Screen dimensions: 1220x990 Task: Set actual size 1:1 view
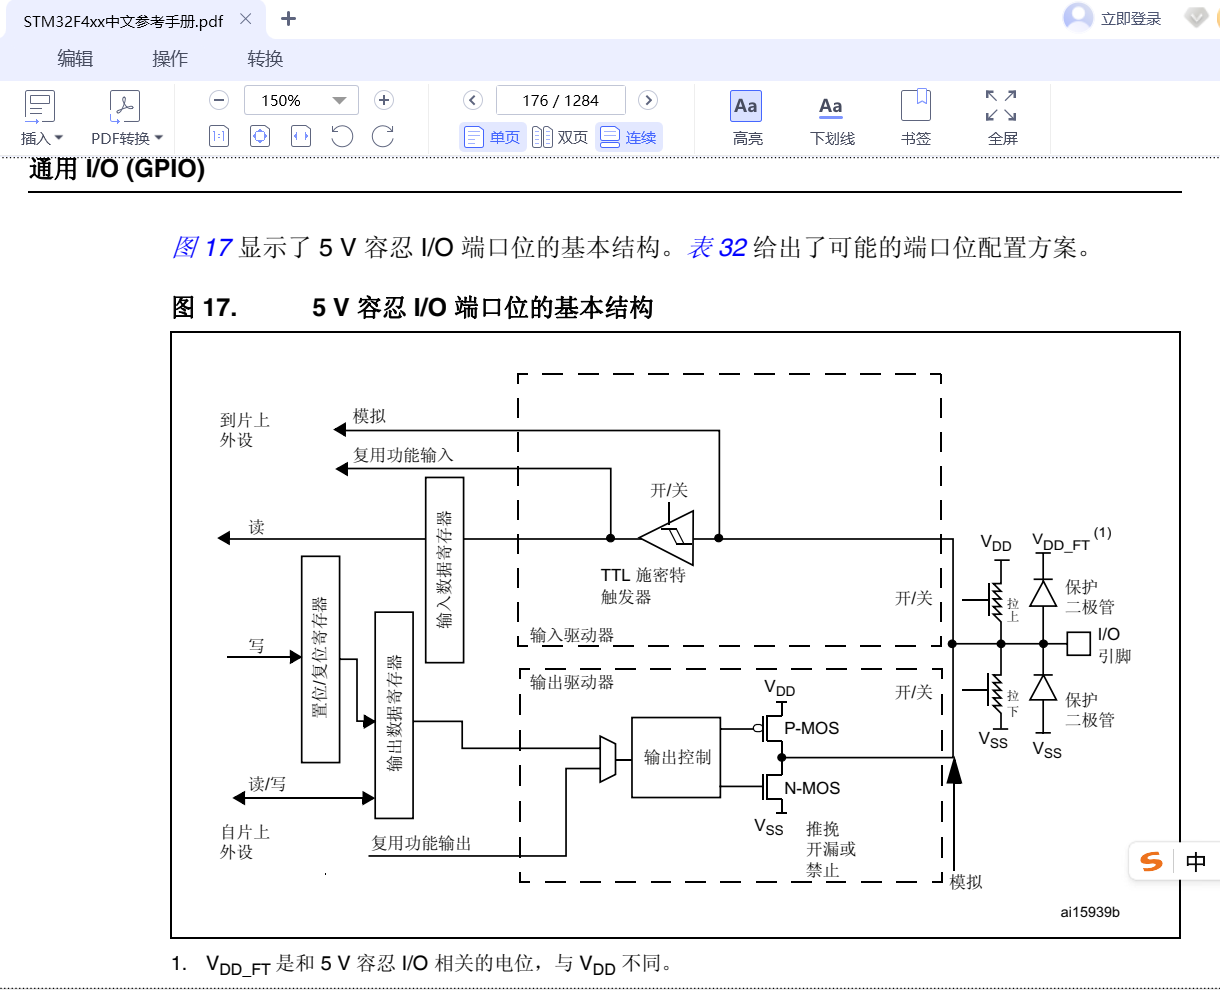click(x=219, y=136)
